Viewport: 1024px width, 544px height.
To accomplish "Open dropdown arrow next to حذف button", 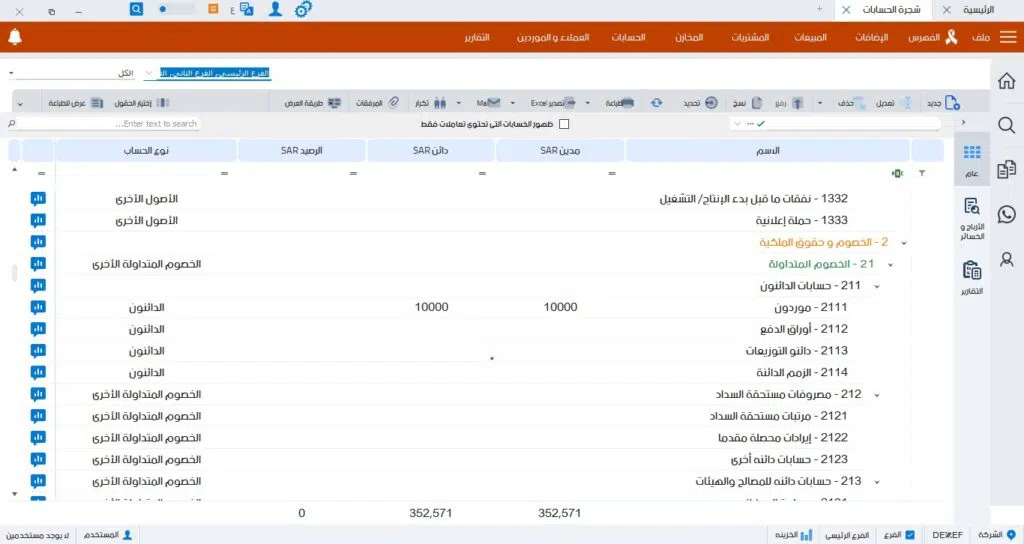I will [x=820, y=103].
